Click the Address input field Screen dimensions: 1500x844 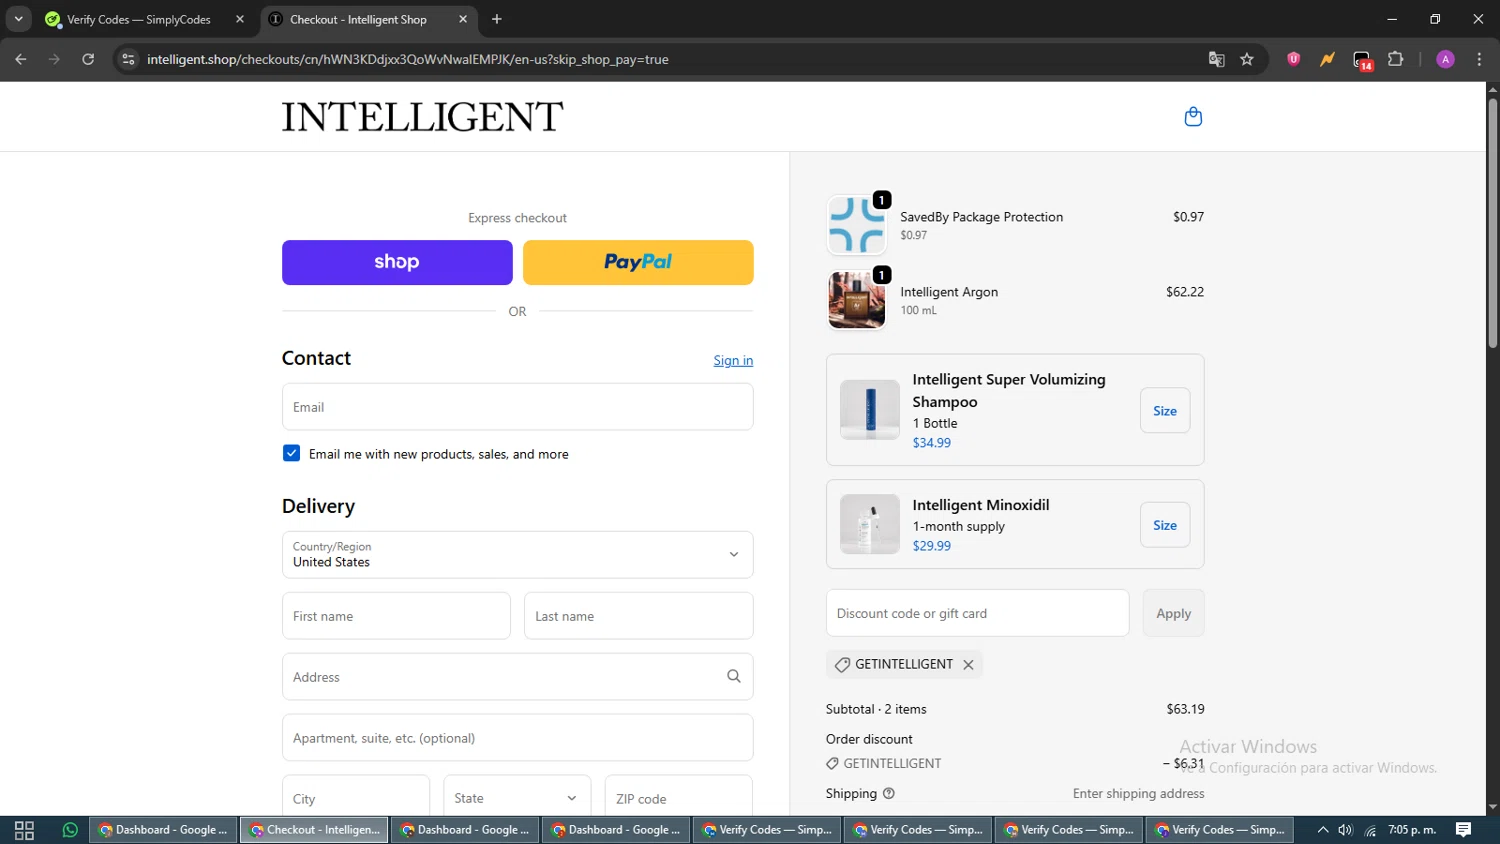click(517, 677)
